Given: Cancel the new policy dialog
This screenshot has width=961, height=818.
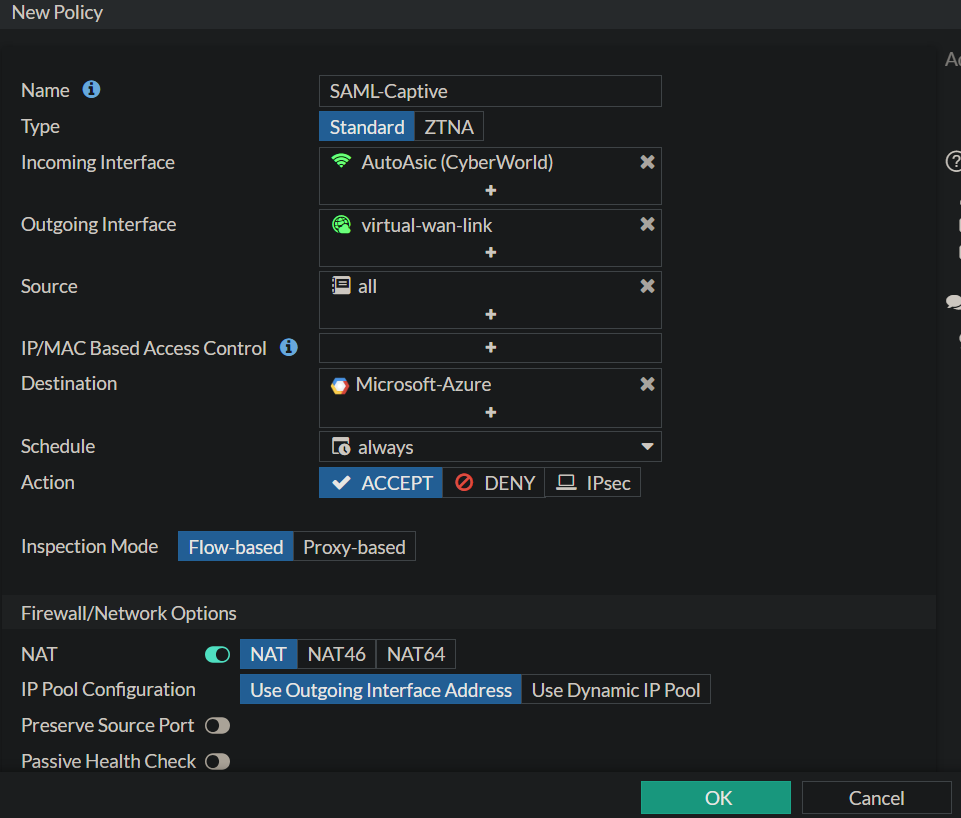Looking at the screenshot, I should (876, 797).
